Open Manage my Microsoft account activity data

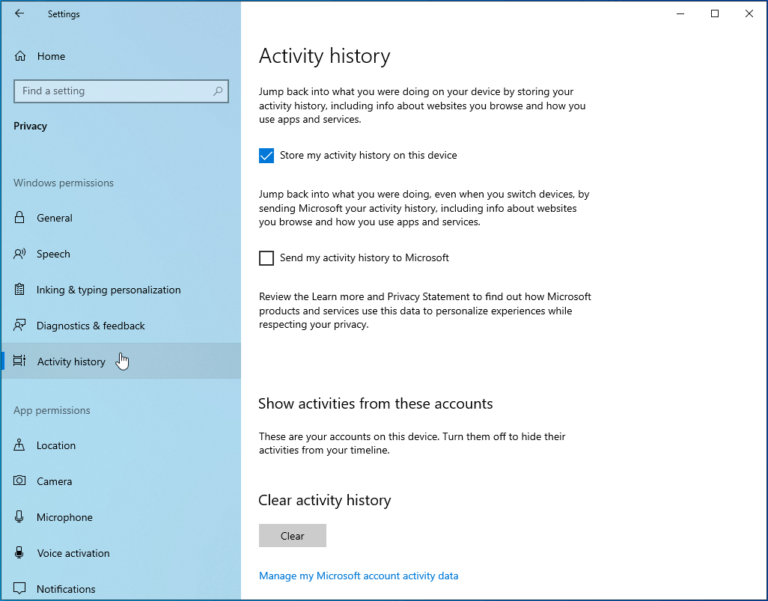(x=359, y=576)
